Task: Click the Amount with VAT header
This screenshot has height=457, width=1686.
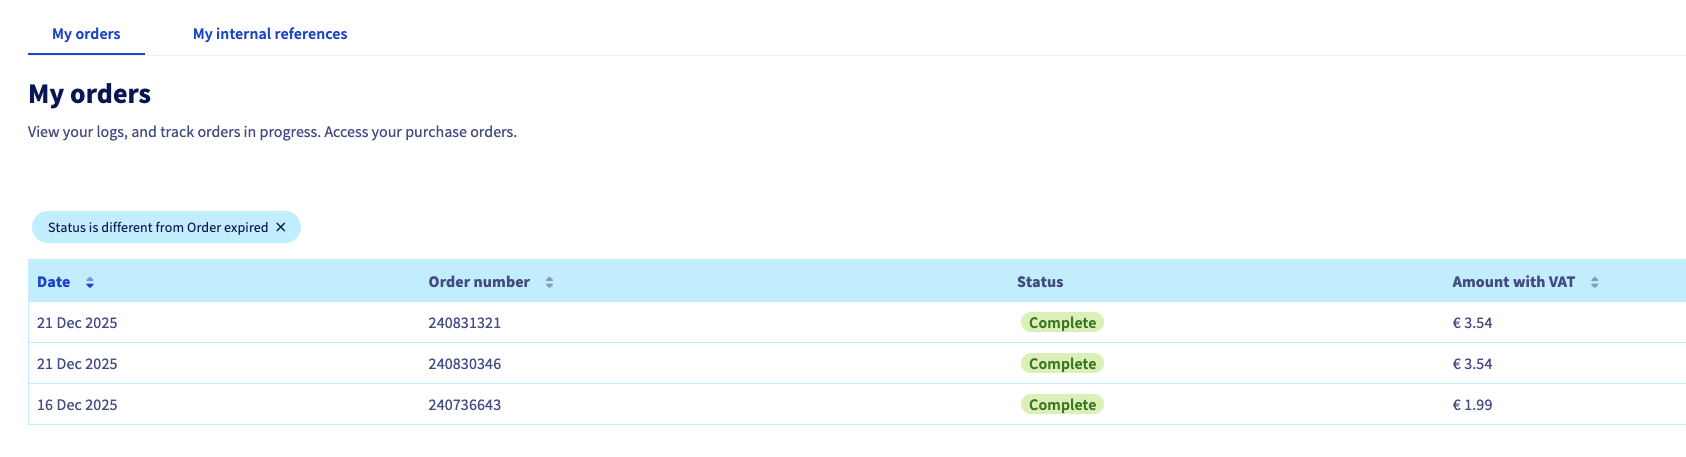Action: point(1513,282)
